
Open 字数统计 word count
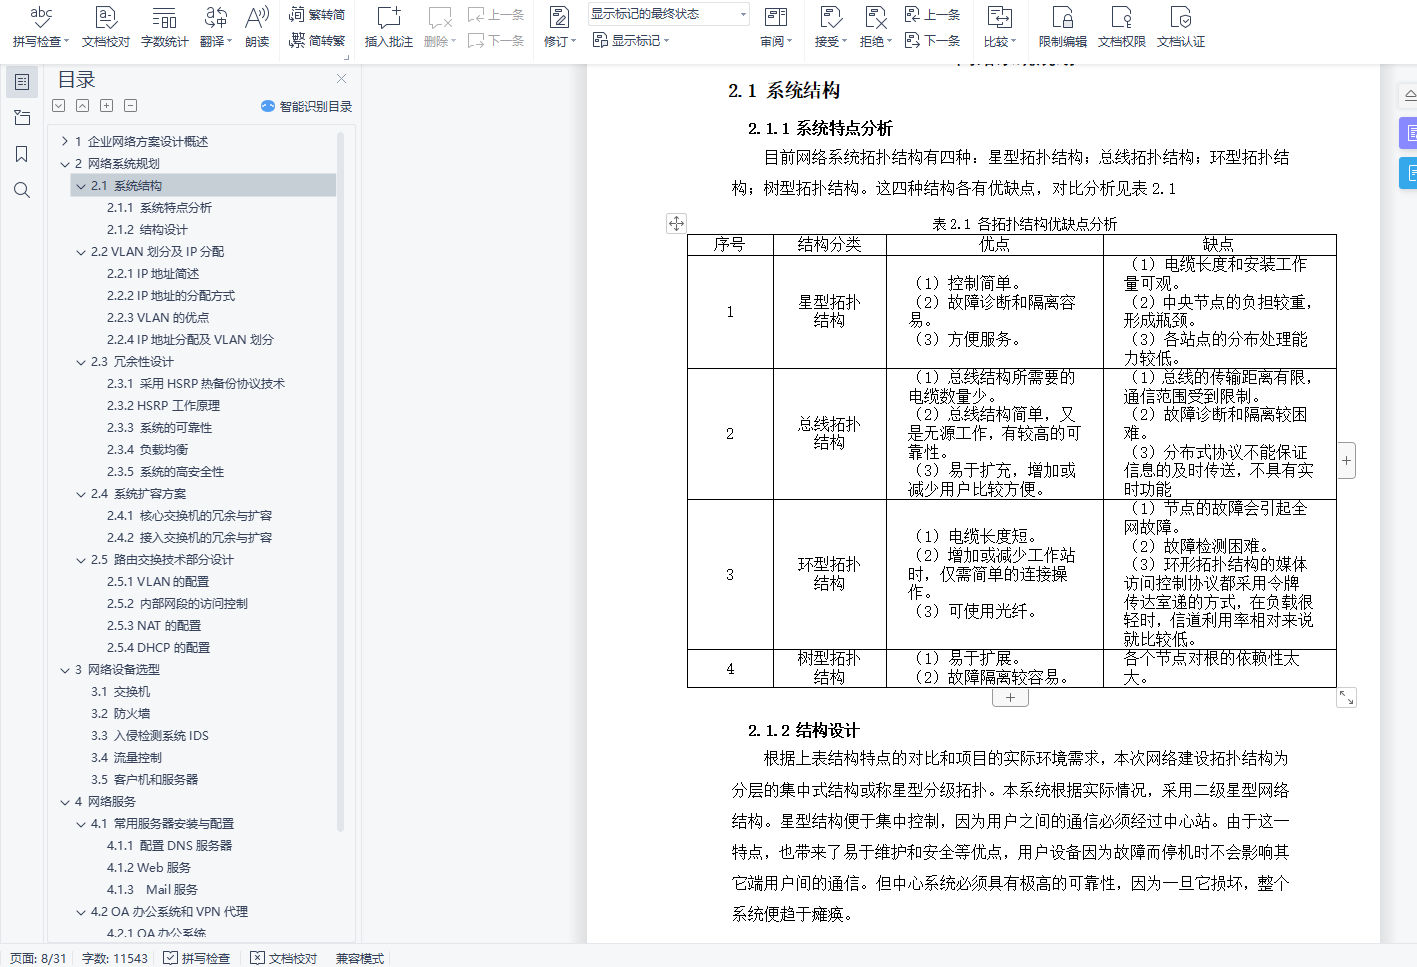(x=164, y=27)
